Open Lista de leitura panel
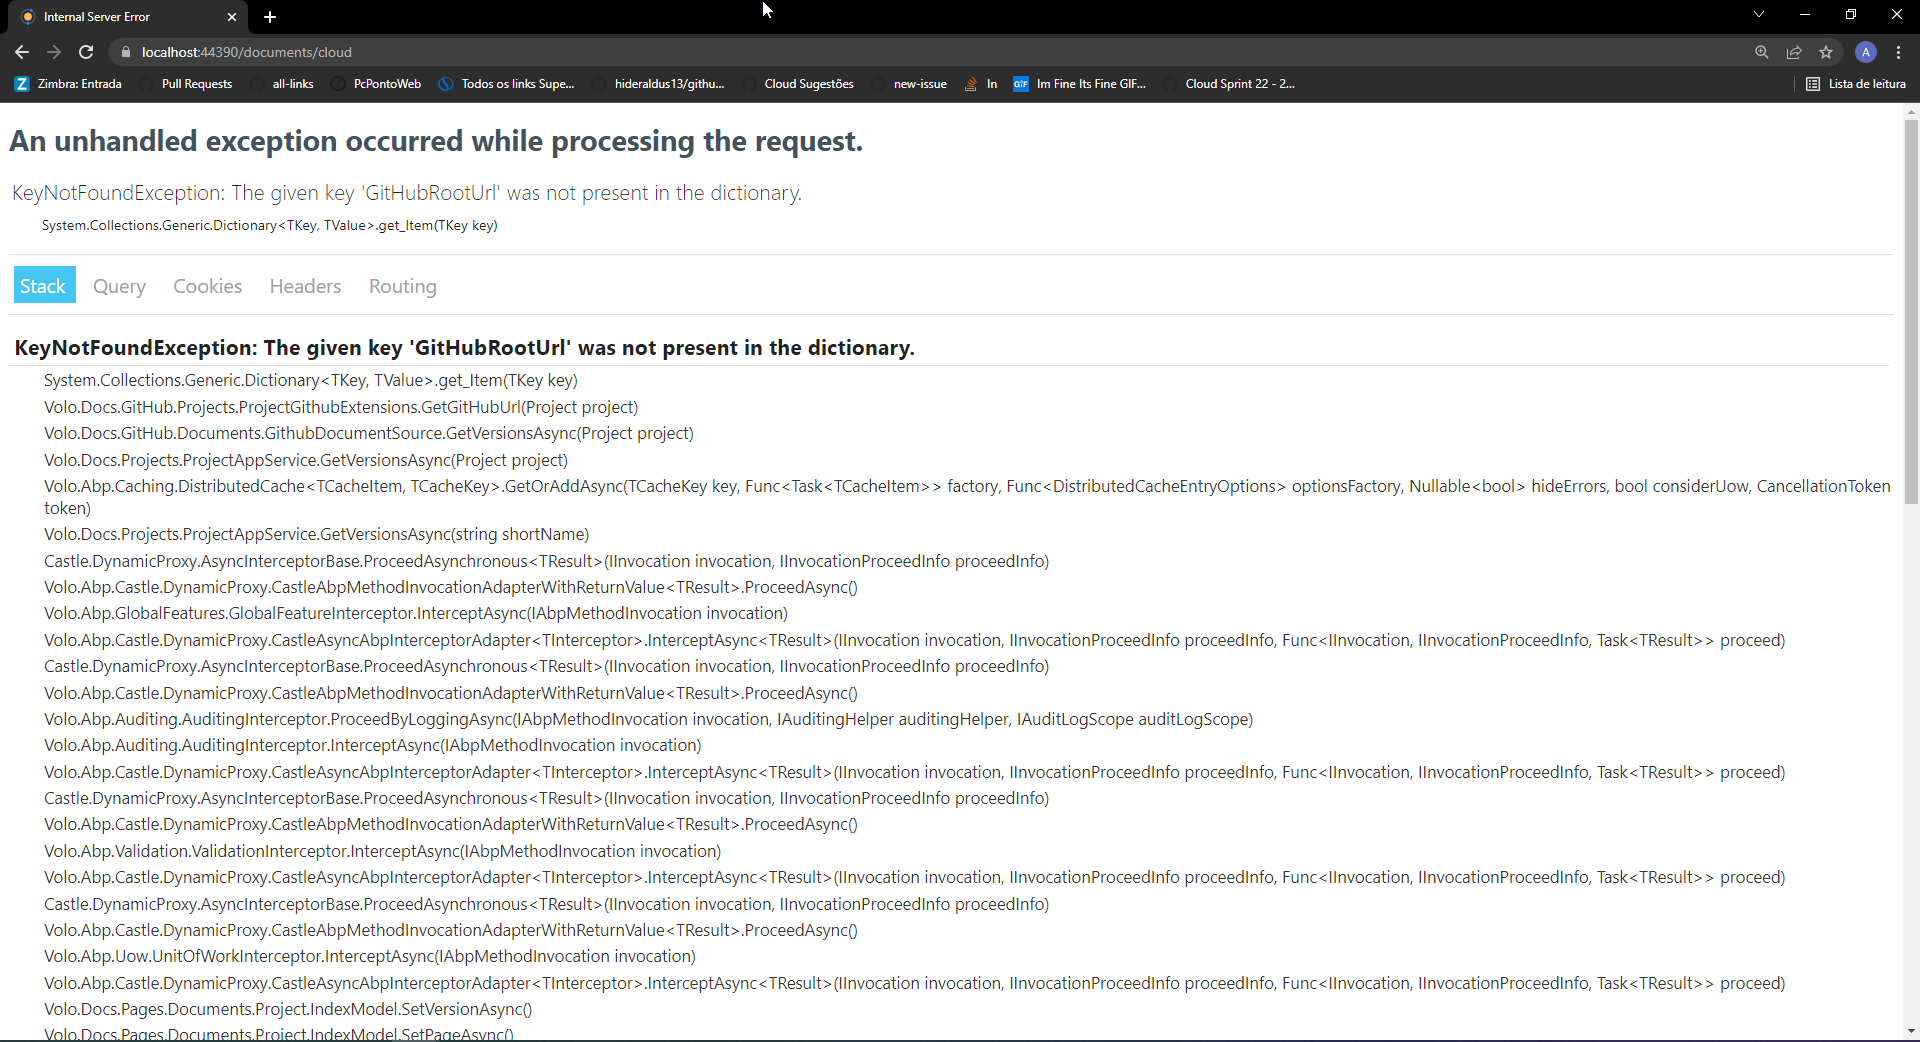The image size is (1920, 1042). click(1856, 84)
